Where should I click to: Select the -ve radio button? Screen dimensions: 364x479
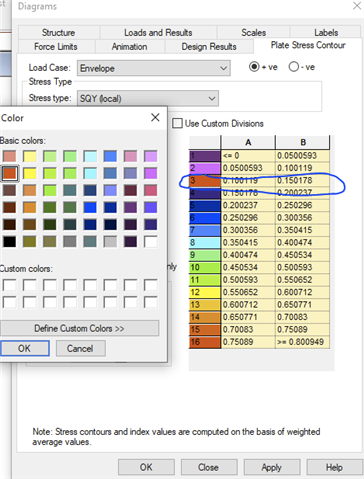pos(294,67)
